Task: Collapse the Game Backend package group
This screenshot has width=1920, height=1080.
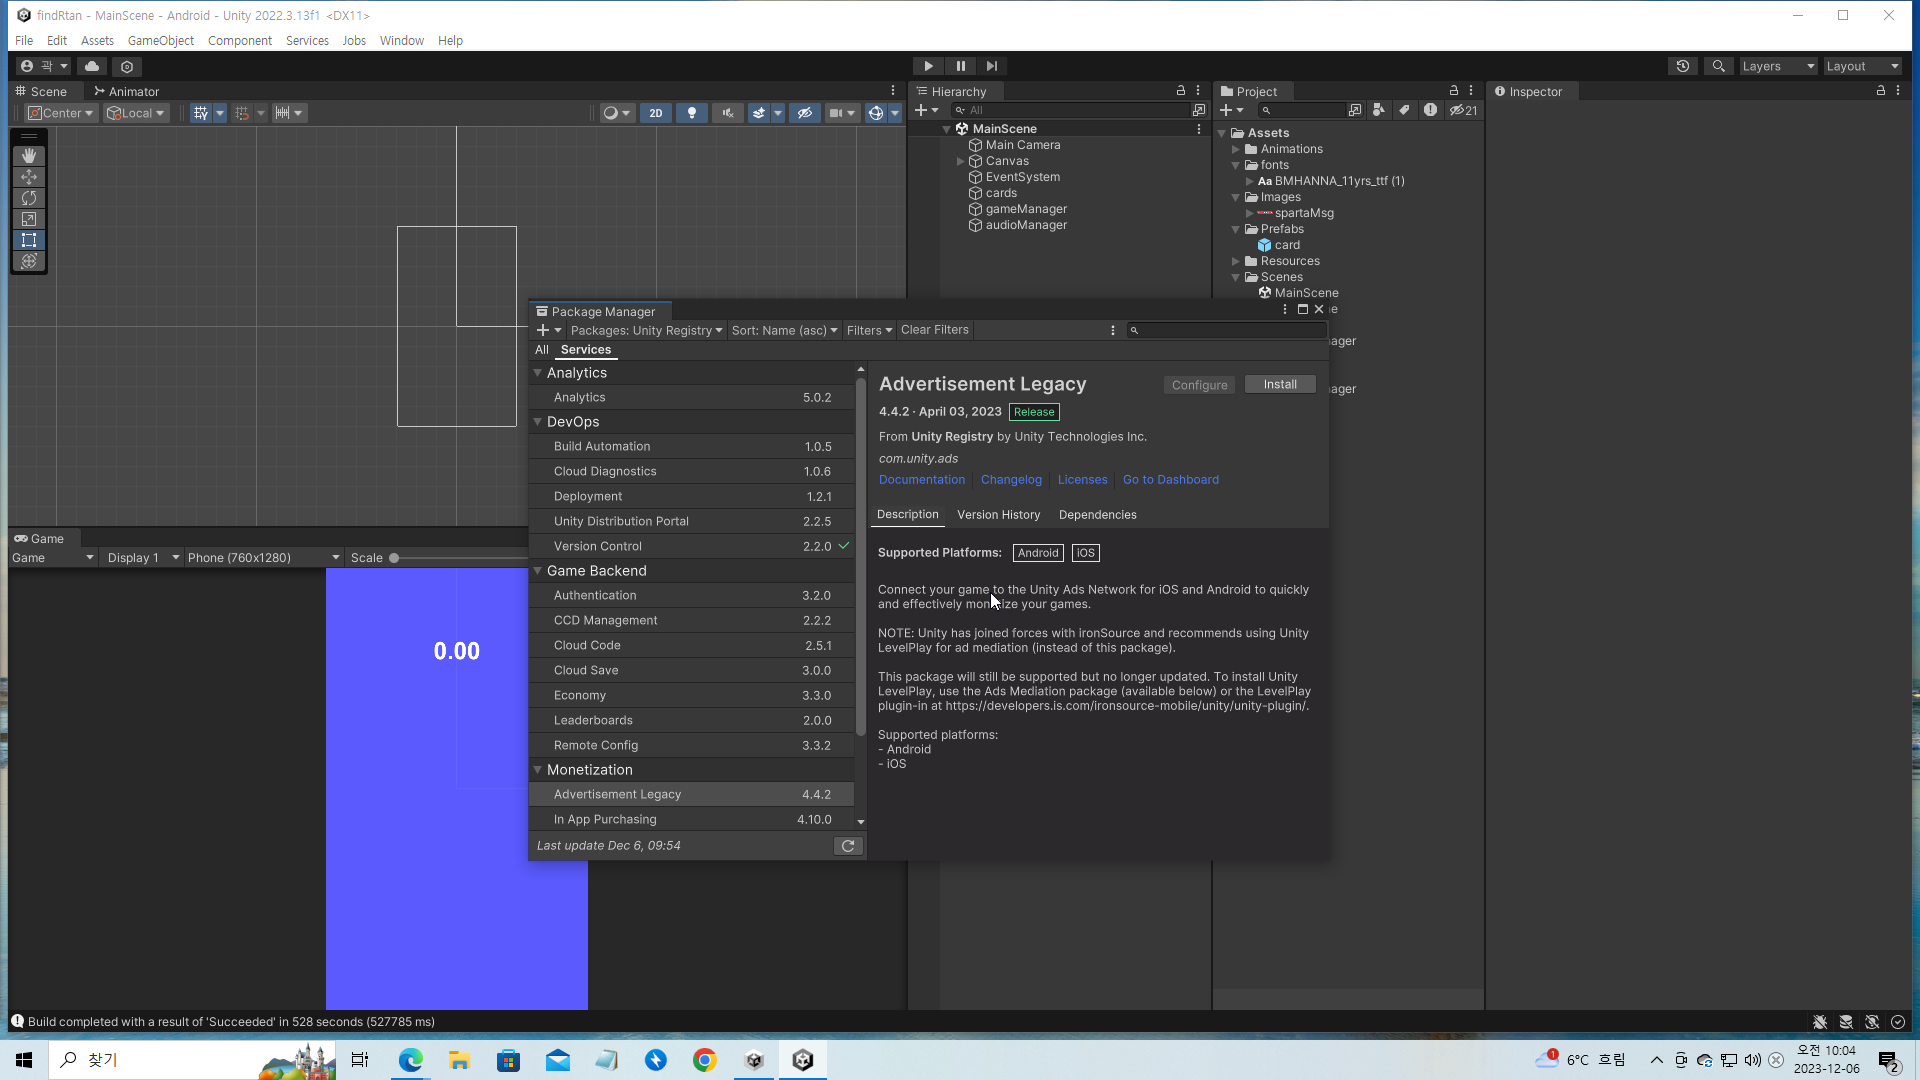Action: (x=538, y=571)
